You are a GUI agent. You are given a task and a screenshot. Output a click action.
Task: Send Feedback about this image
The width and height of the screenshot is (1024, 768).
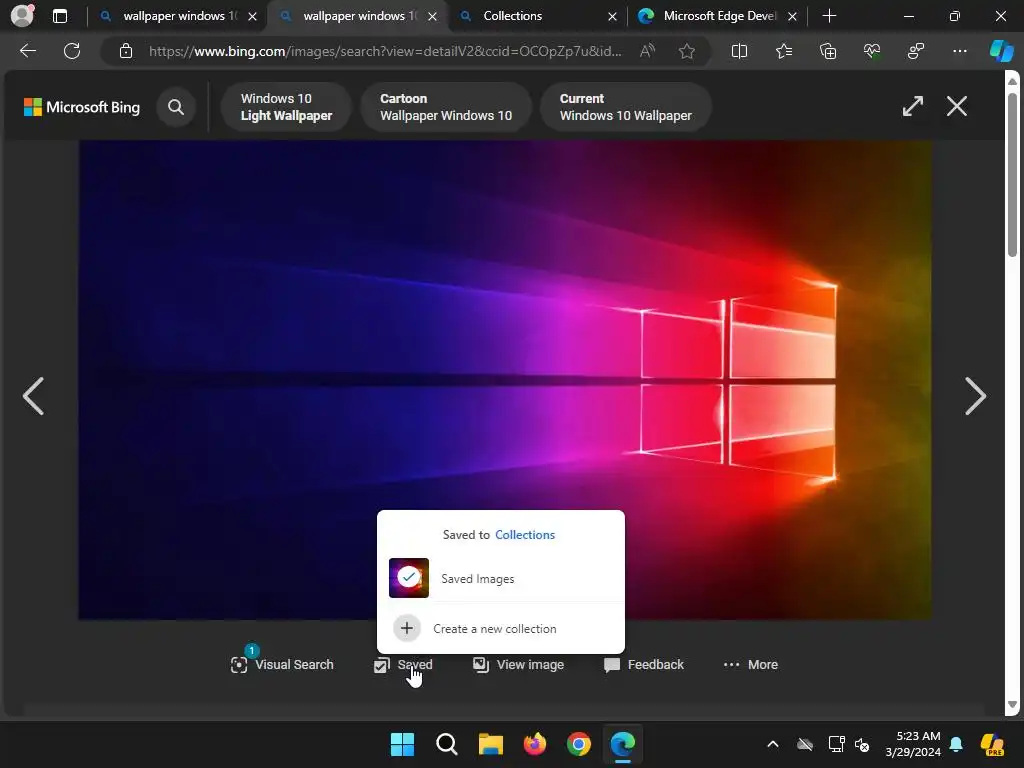644,664
